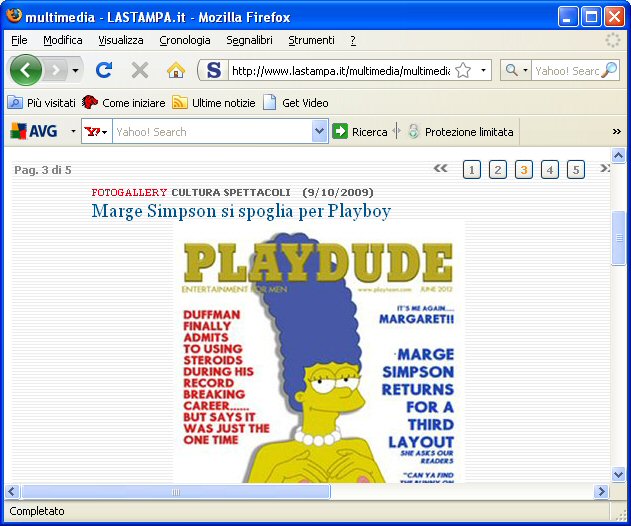Click the green Ricerca arrow icon
631x526 pixels.
[340, 131]
